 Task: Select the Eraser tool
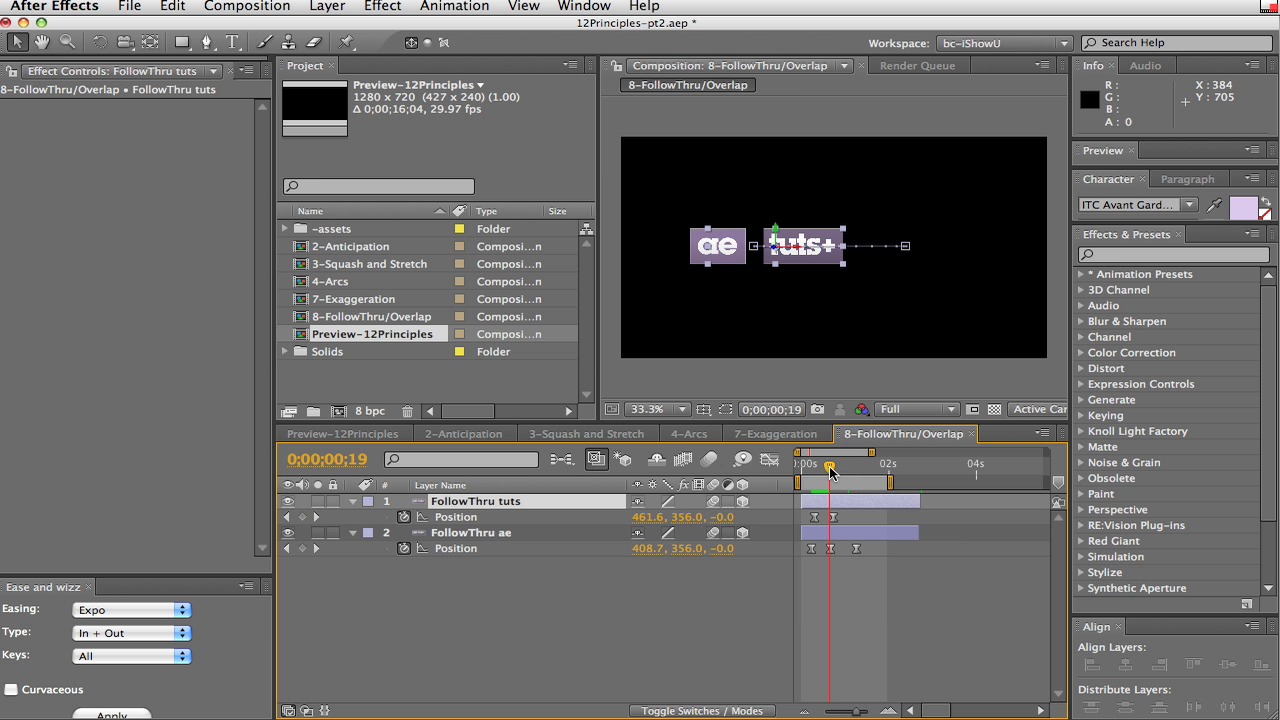pos(313,42)
